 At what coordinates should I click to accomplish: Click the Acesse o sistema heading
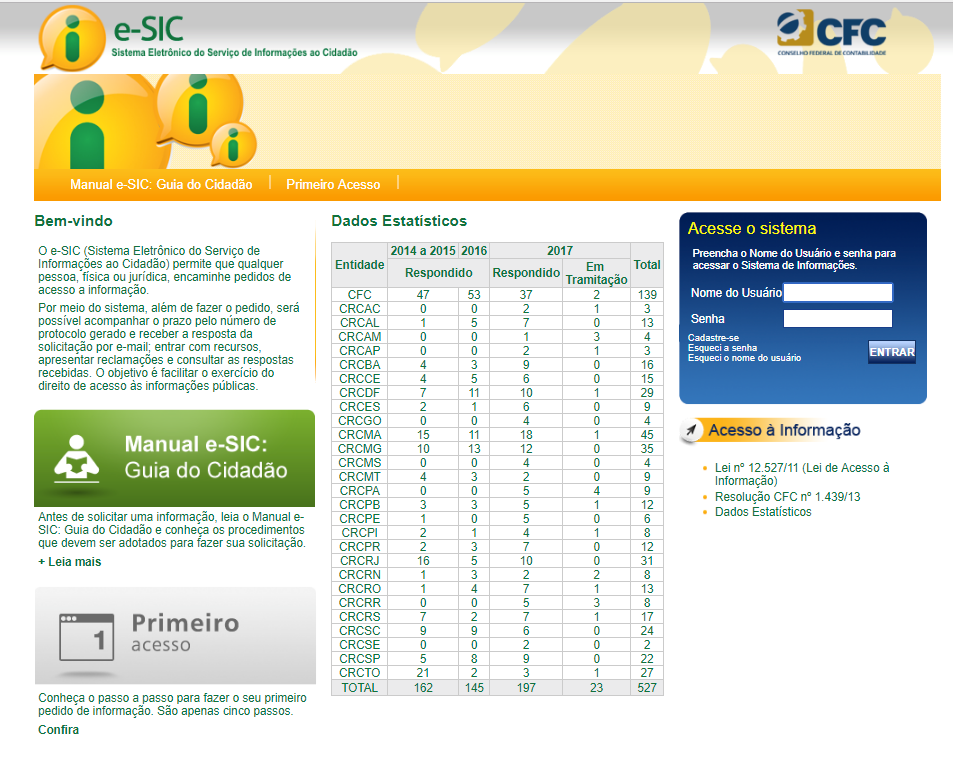pos(752,228)
